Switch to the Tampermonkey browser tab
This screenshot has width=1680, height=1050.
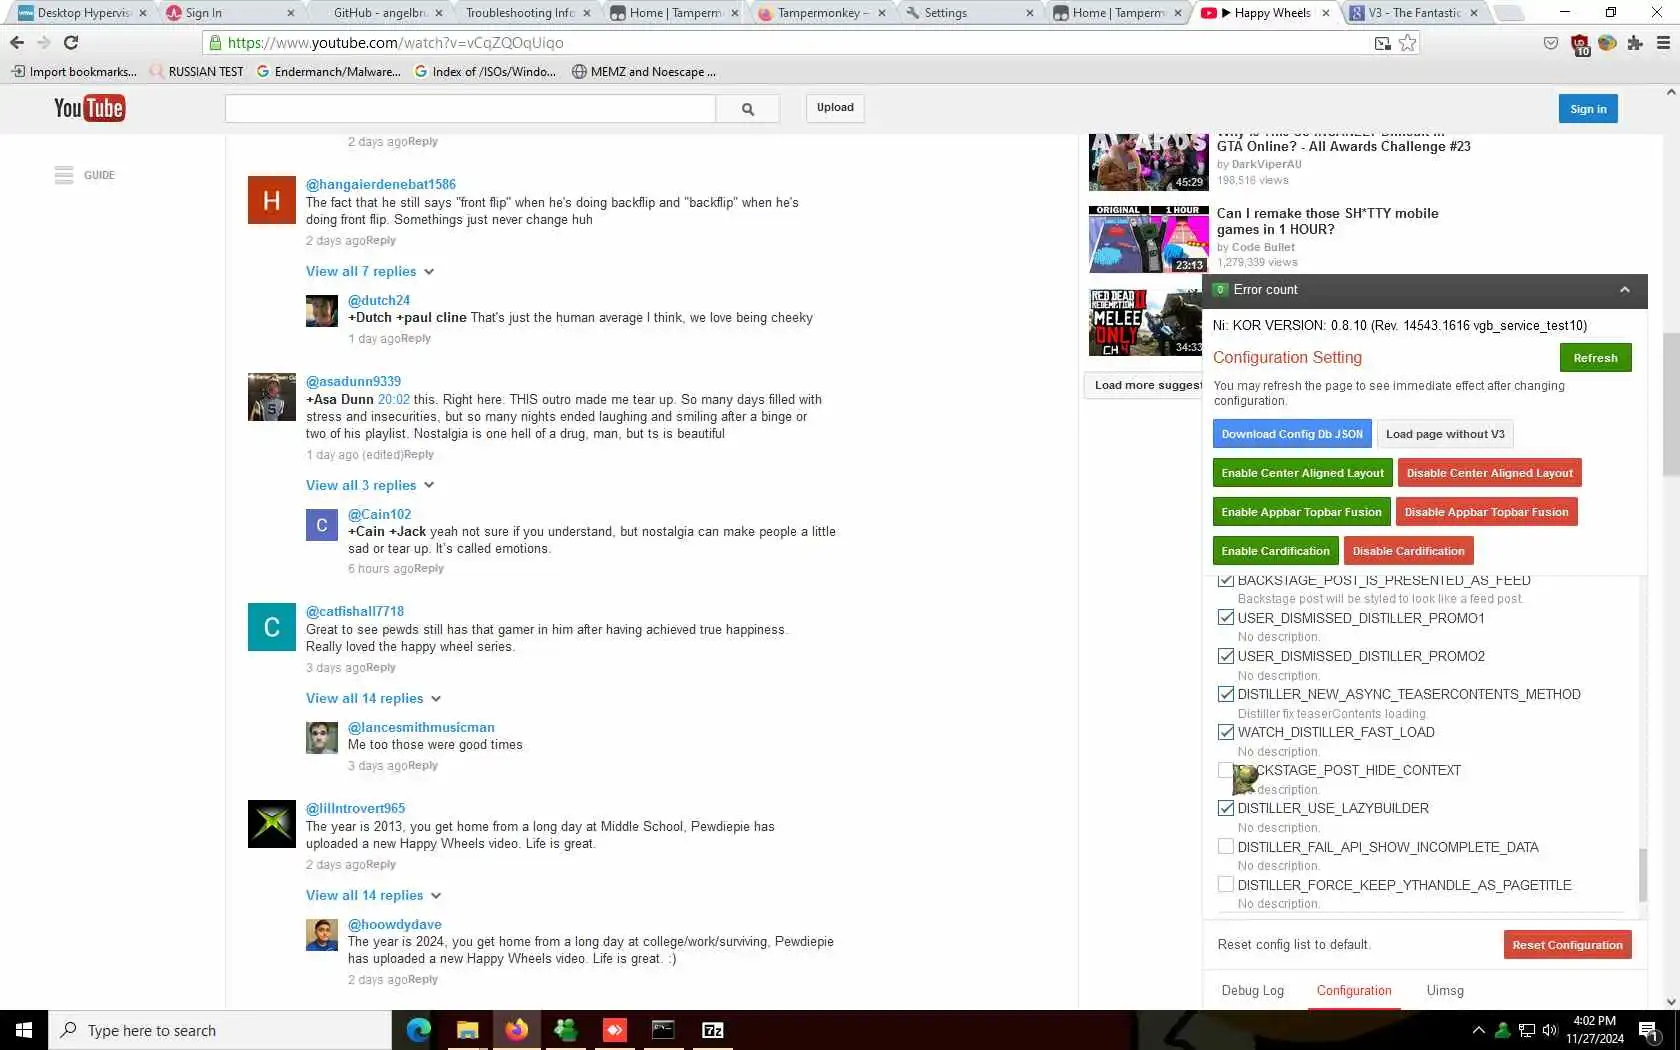pyautogui.click(x=820, y=13)
